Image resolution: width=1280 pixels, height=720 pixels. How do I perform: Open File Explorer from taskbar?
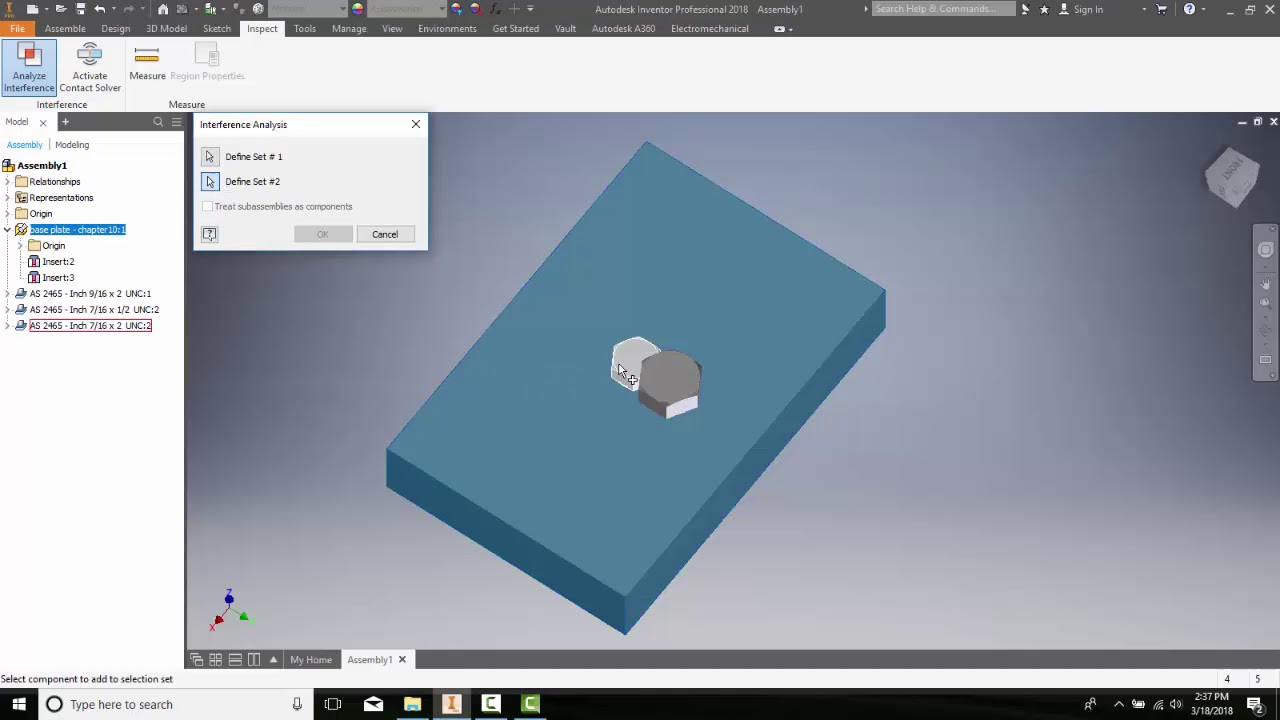coord(412,704)
